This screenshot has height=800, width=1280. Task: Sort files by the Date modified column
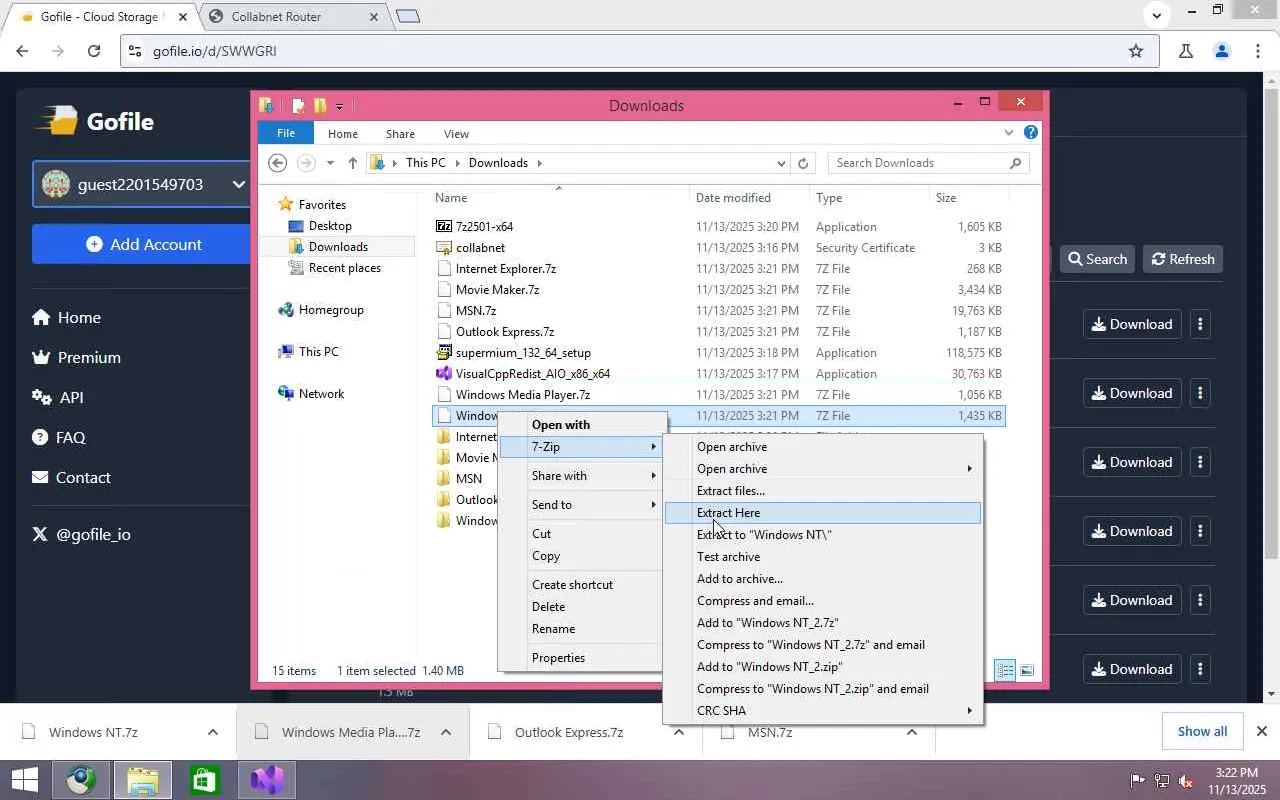[749, 198]
